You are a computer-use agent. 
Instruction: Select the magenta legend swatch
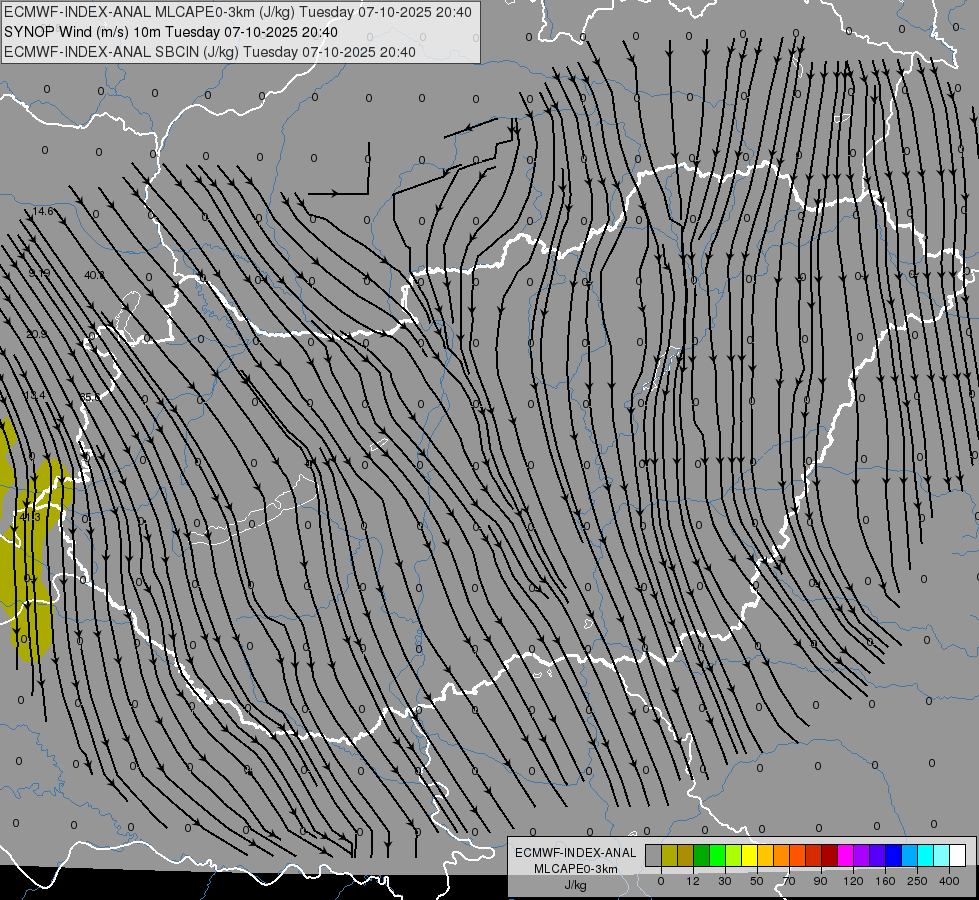pos(846,855)
